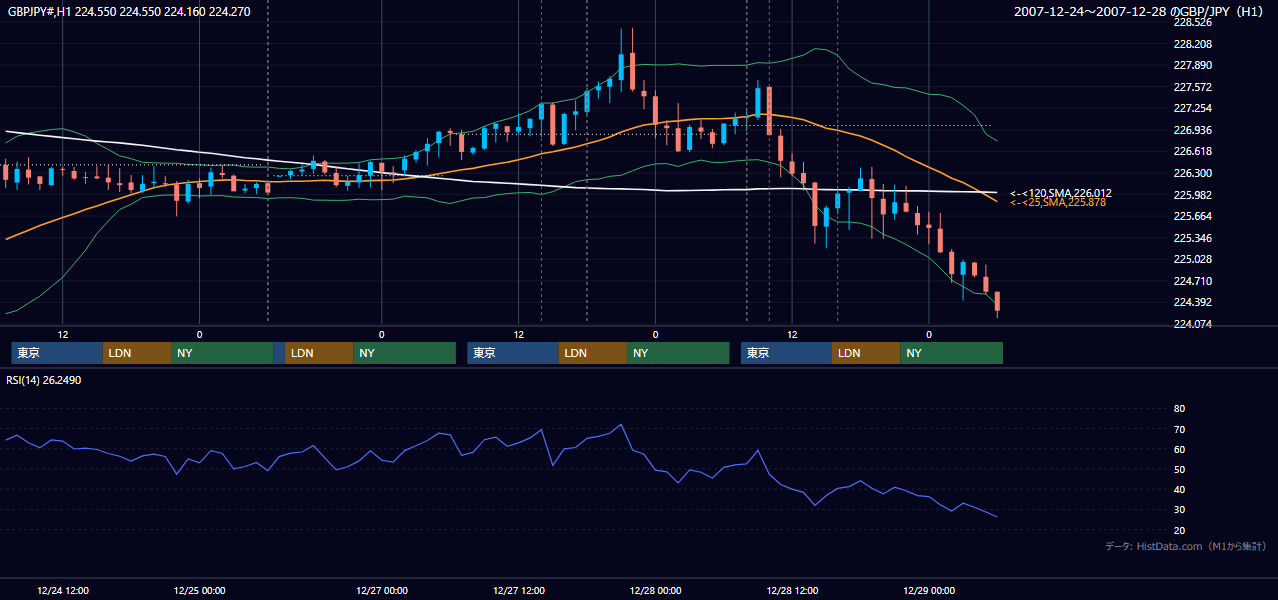Click the RSI scale value 80

(1179, 409)
